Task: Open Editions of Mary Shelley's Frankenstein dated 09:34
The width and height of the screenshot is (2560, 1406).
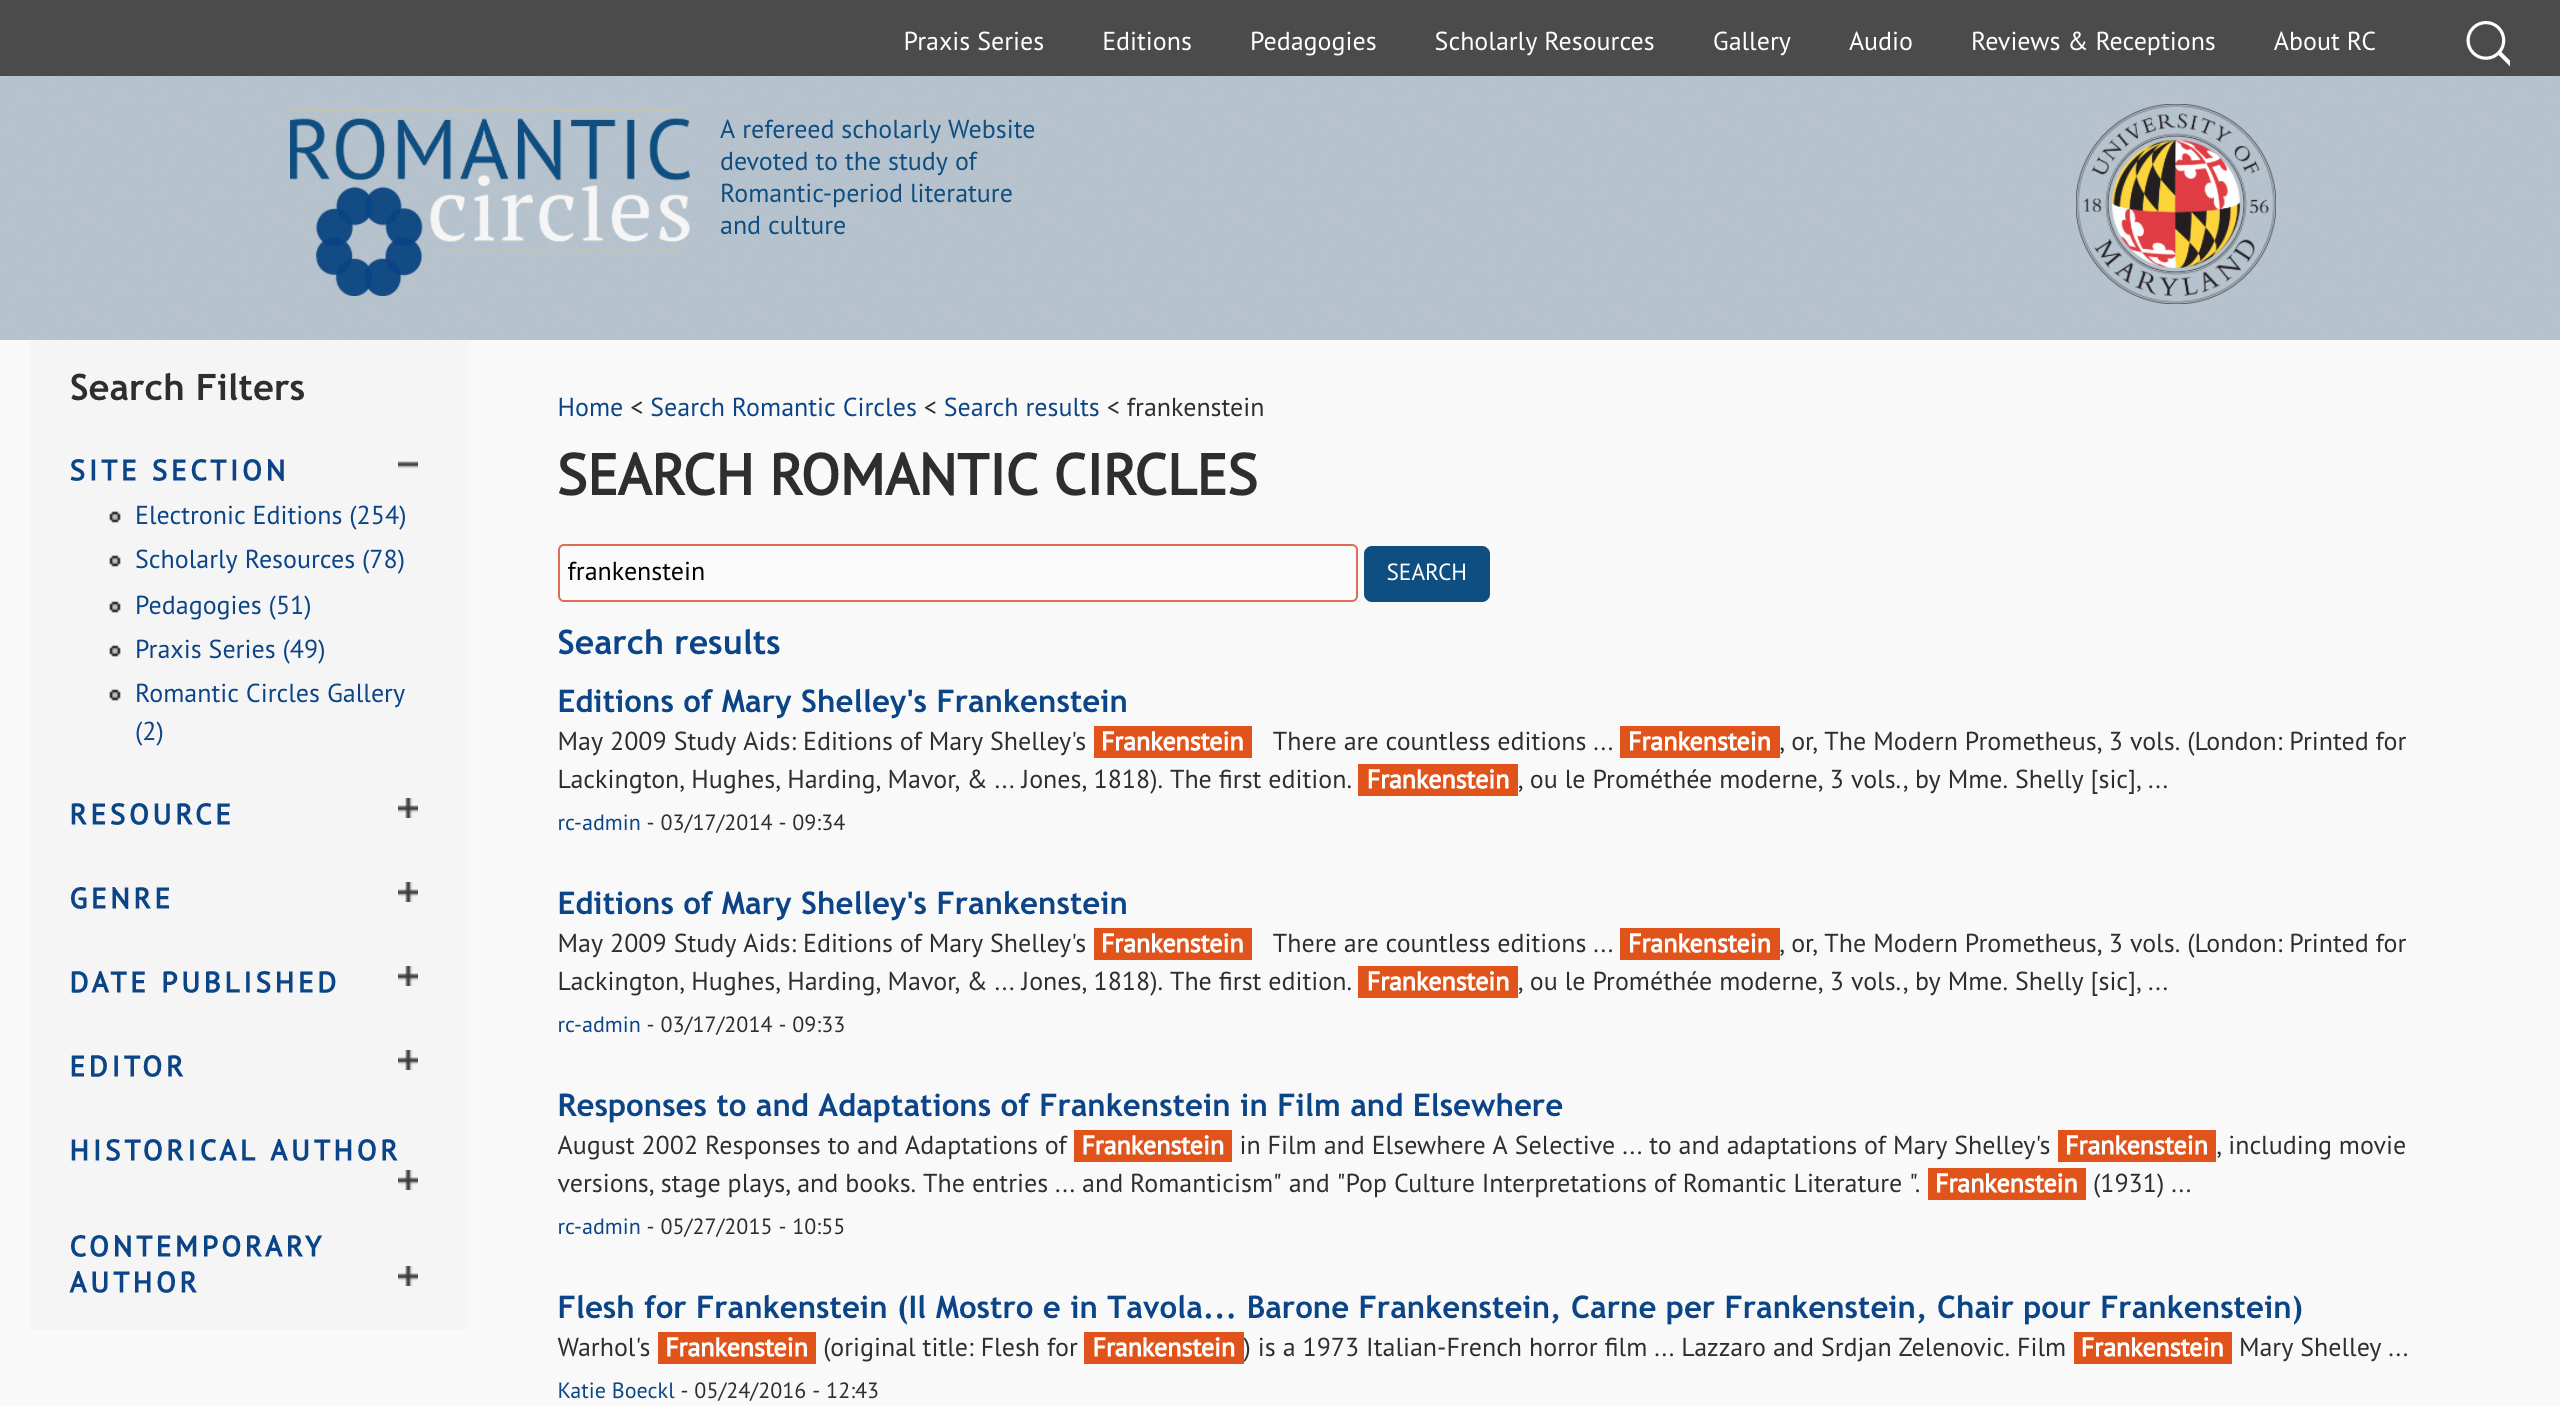Action: [842, 701]
